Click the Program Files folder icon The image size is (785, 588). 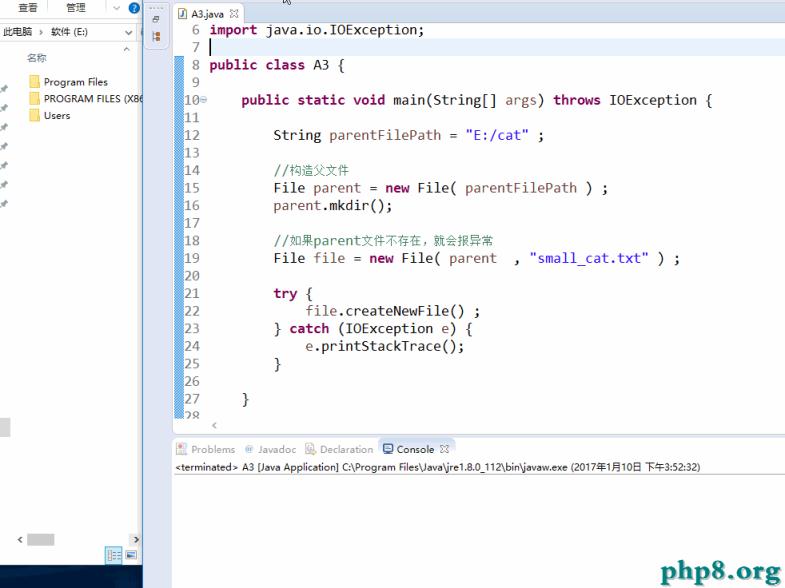click(x=35, y=82)
